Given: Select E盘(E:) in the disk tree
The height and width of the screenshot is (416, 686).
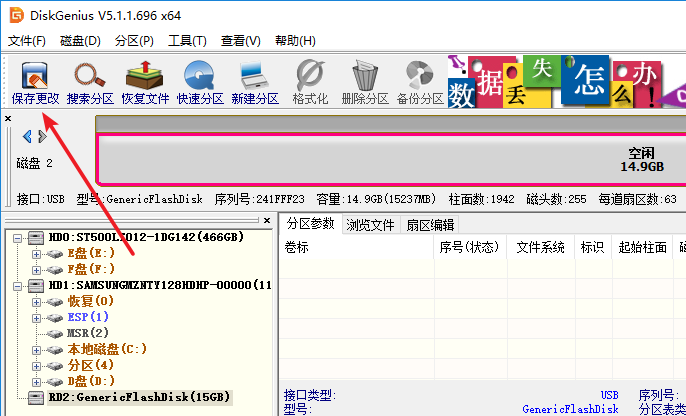Looking at the screenshot, I should click(91, 253).
